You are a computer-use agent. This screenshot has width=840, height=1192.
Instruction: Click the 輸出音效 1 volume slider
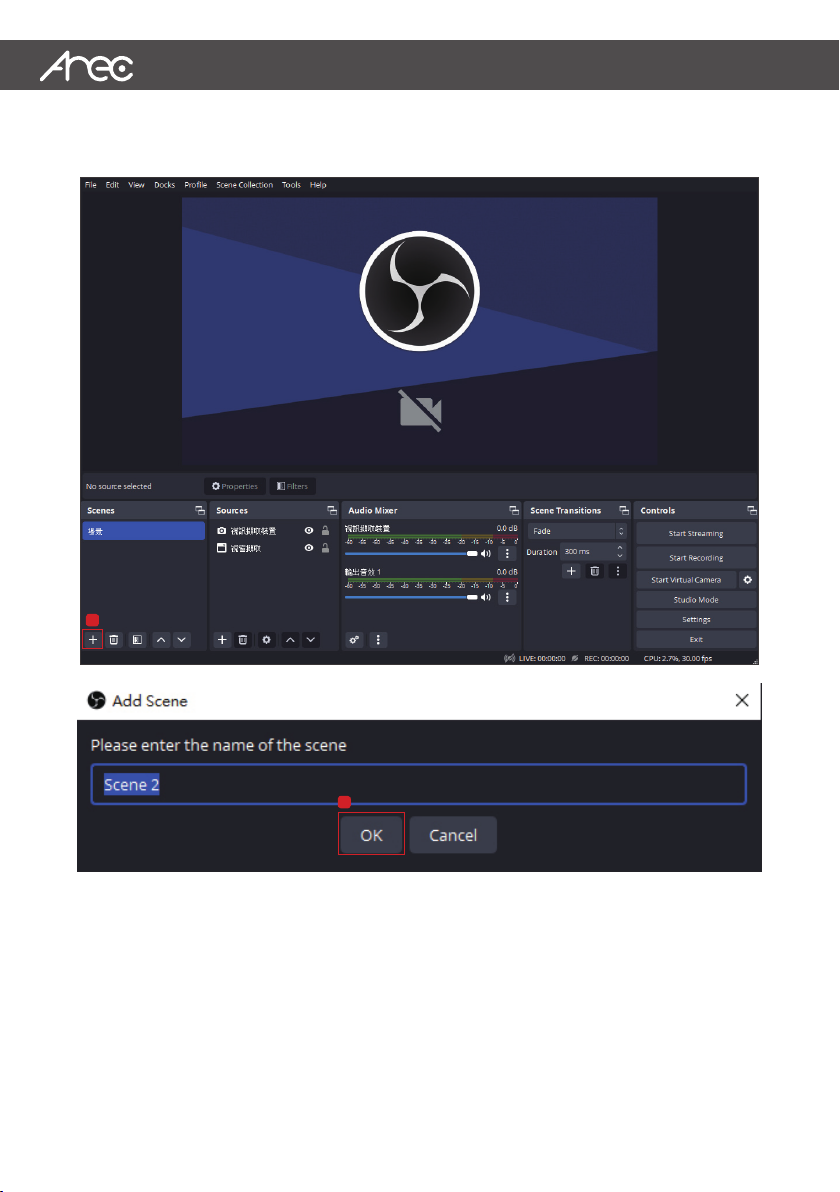pos(411,598)
